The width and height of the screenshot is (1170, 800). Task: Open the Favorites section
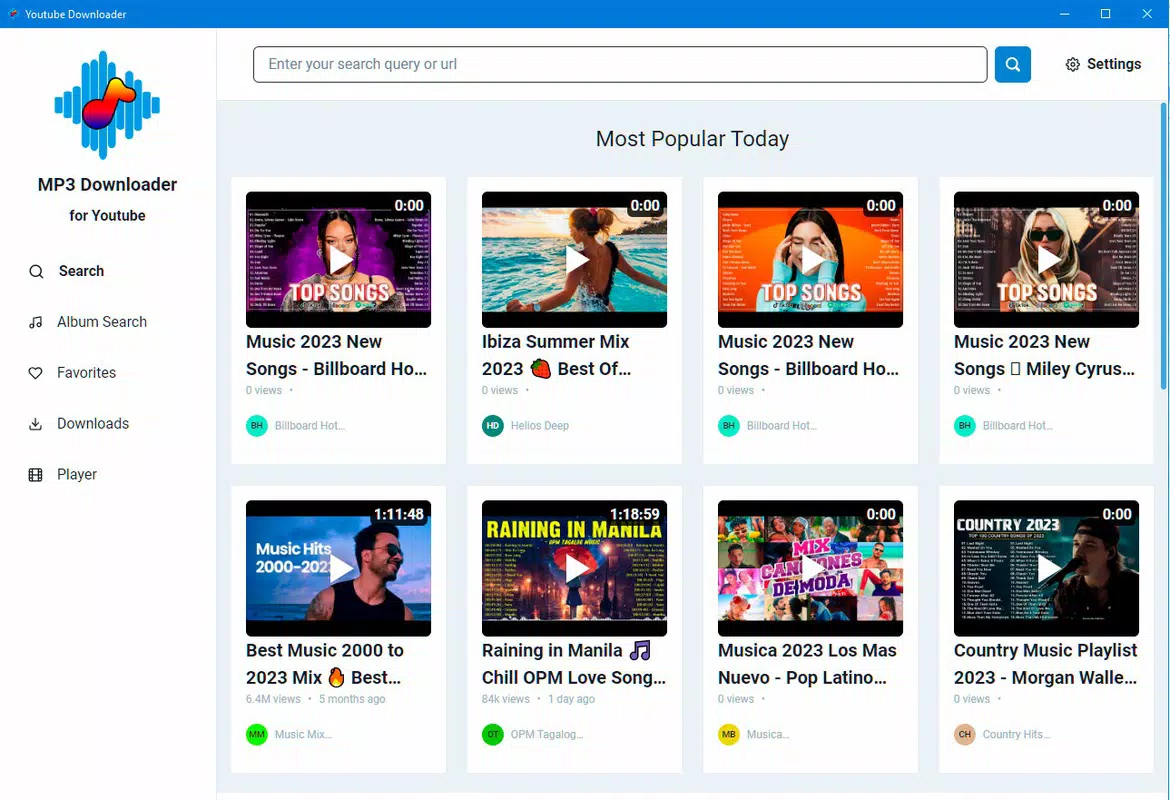tap(87, 372)
